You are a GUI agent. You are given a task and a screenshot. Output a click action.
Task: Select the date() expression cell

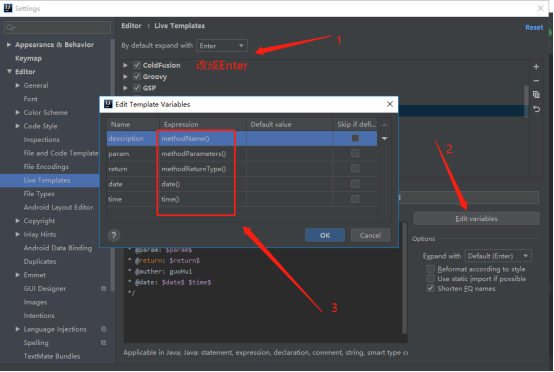(203, 184)
